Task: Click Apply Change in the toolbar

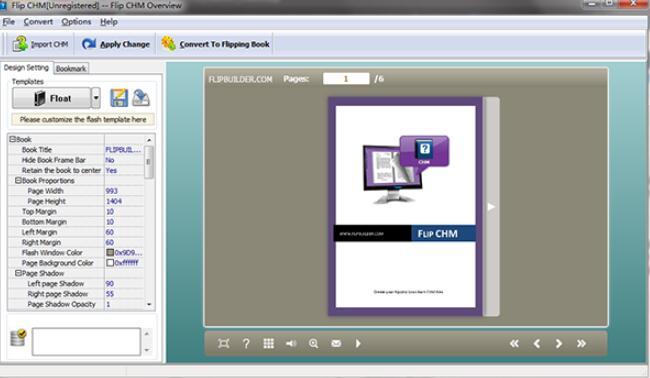Action: [116, 44]
